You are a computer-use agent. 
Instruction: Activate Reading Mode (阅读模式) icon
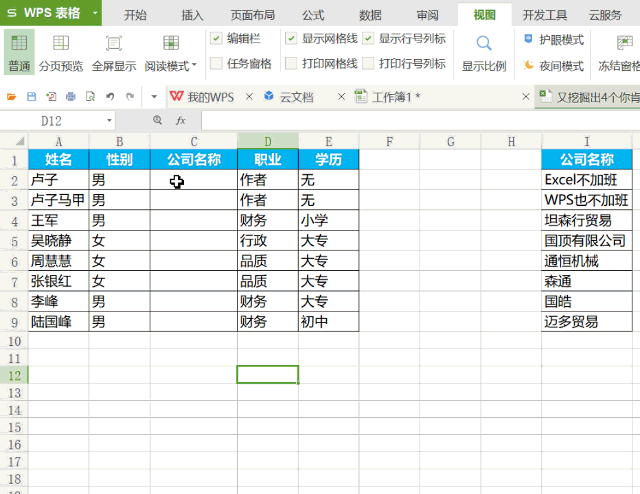point(171,42)
